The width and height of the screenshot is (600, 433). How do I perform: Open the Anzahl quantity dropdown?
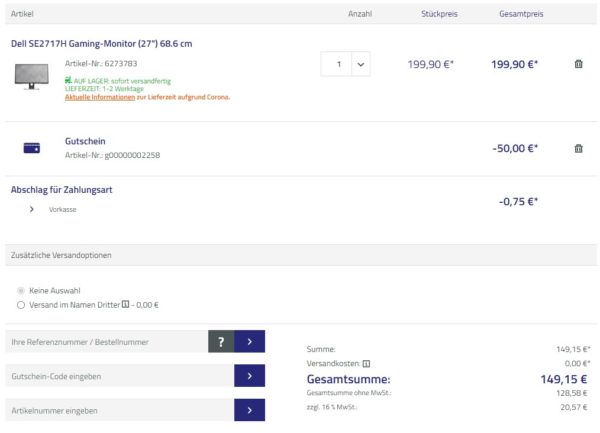[360, 64]
